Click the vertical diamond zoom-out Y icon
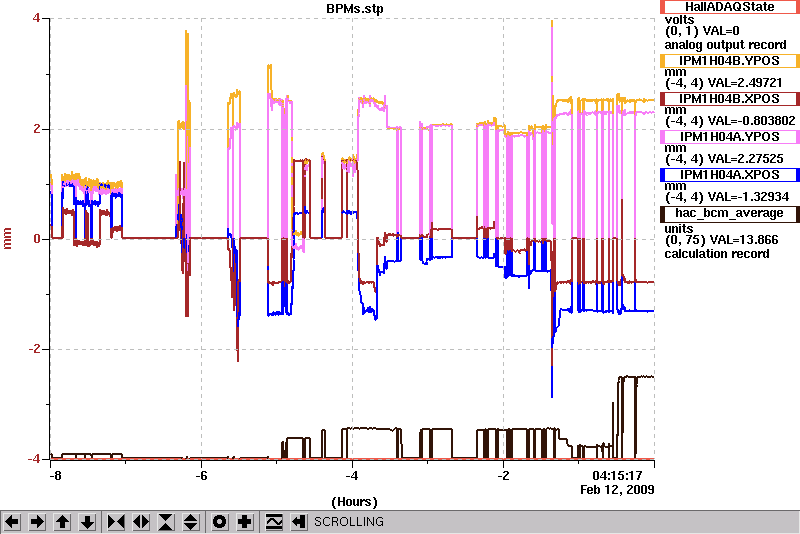Viewport: 800px width, 534px height. 191,522
